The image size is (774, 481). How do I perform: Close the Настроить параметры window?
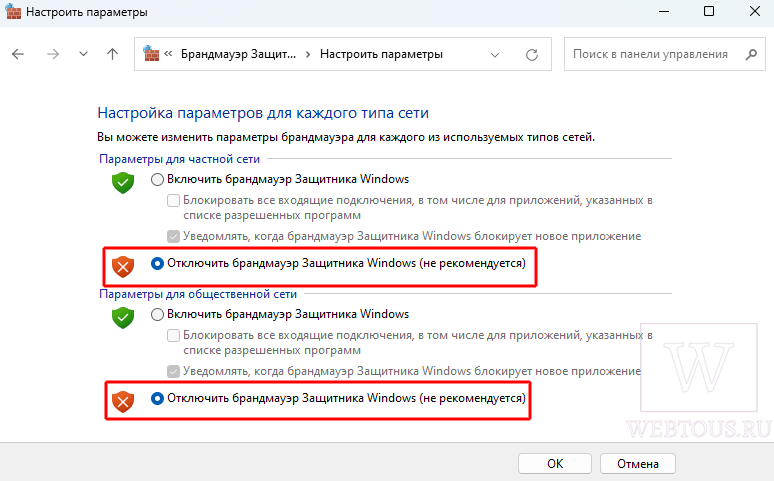click(755, 11)
